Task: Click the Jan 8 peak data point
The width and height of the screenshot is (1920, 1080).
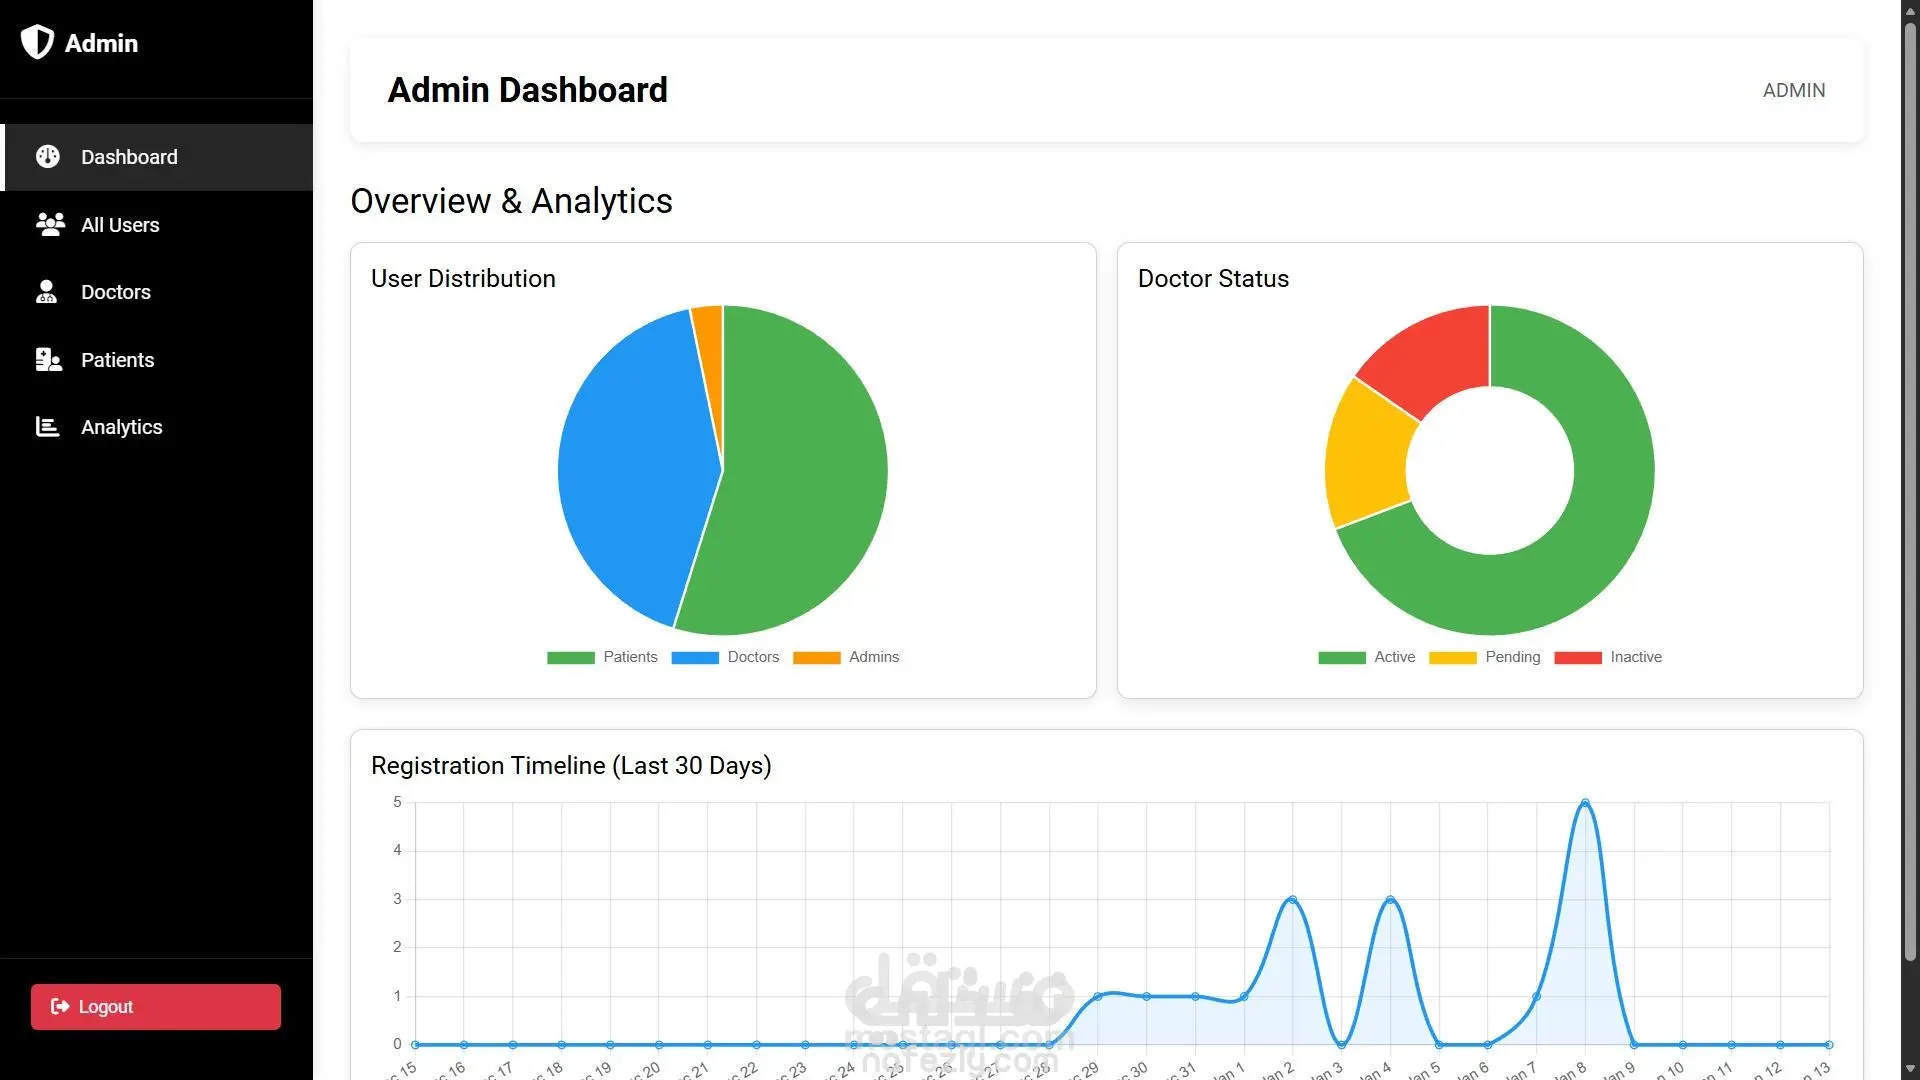Action: click(1585, 803)
